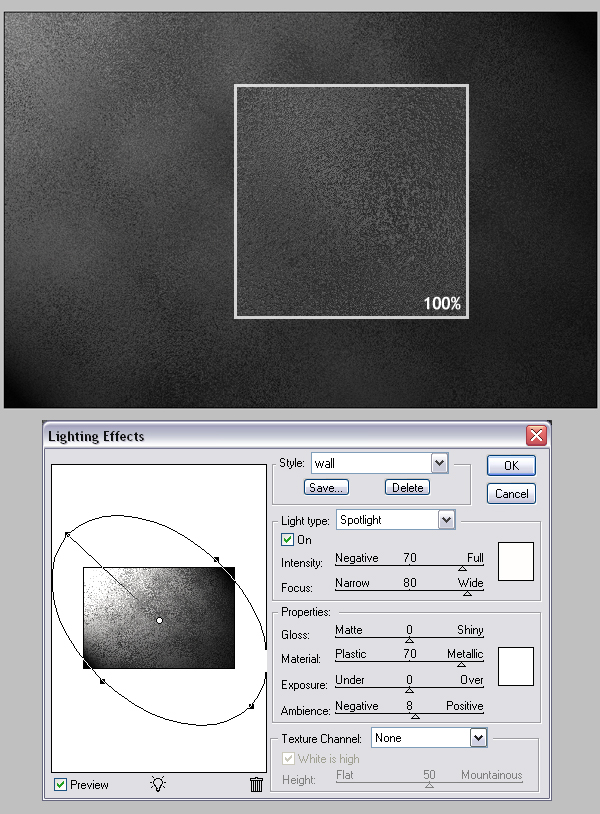Click the Height slider handle
The width and height of the screenshot is (600, 814).
pyautogui.click(x=429, y=785)
